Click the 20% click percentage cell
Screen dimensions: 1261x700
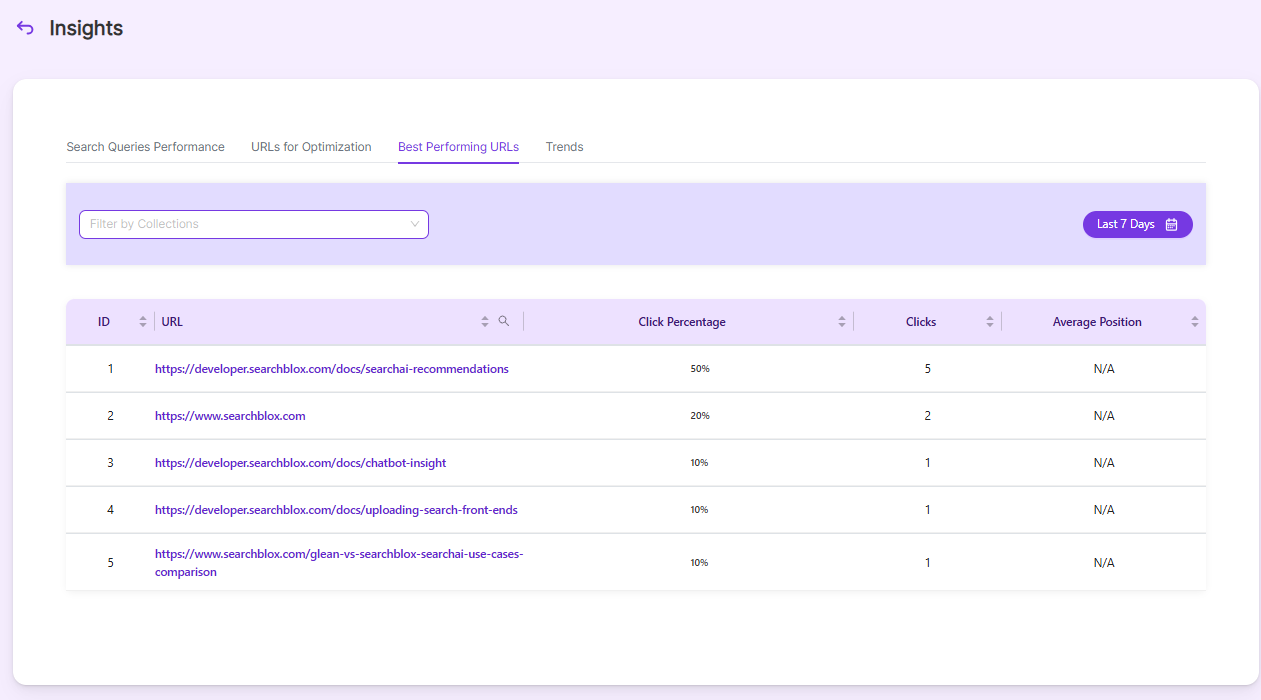(700, 416)
